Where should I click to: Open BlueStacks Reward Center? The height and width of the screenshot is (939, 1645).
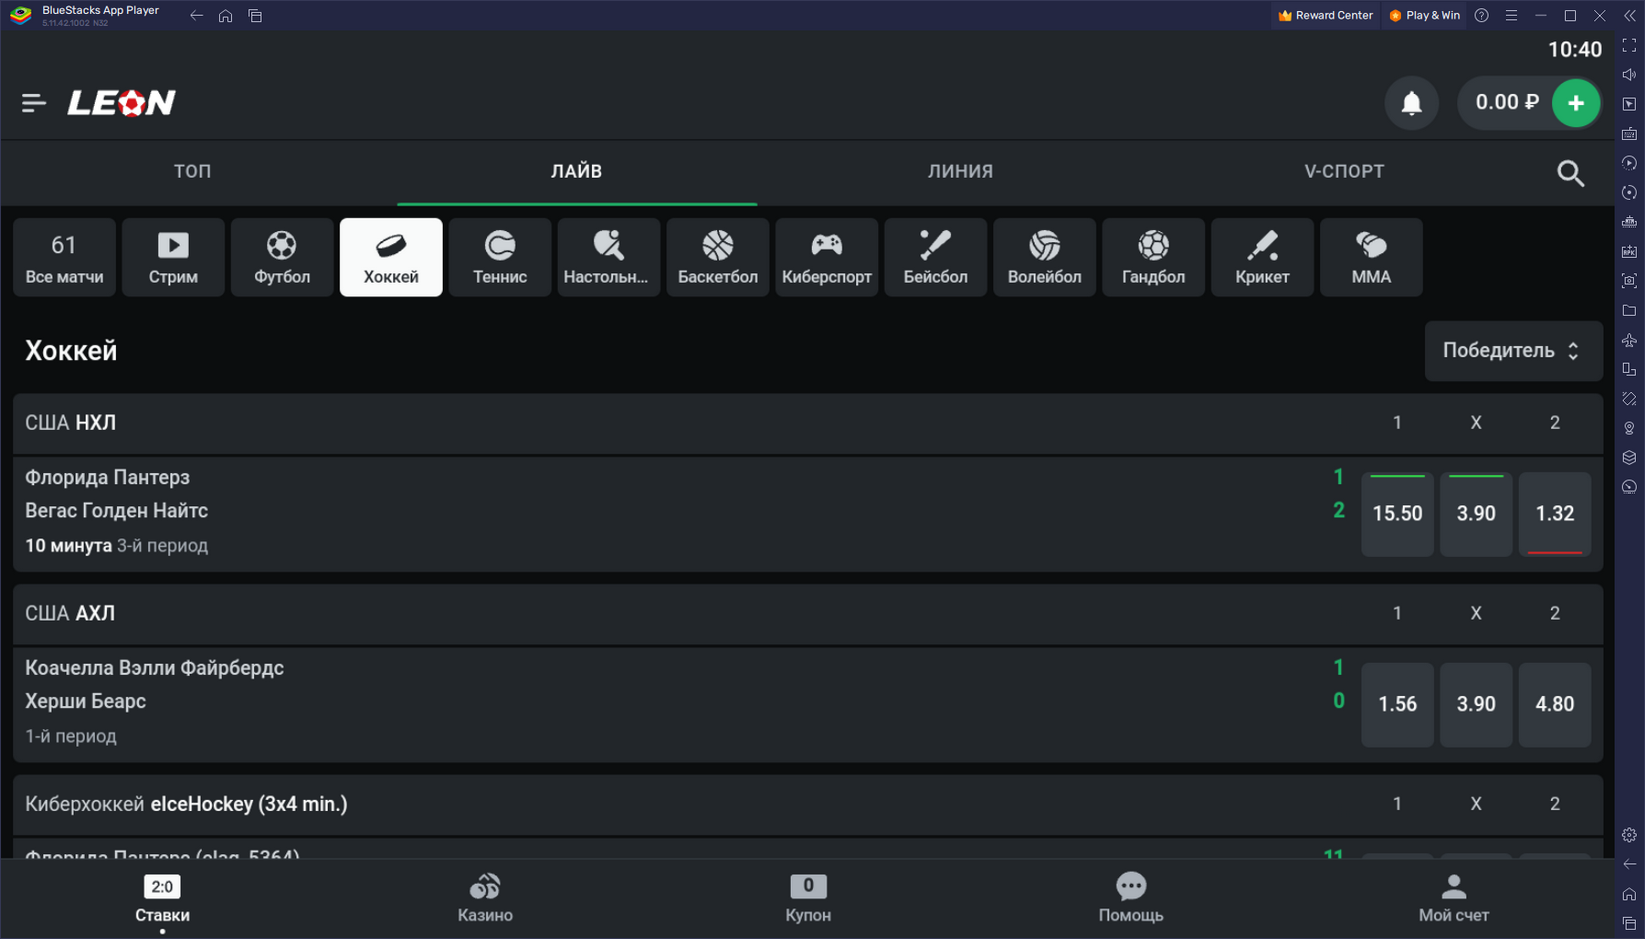coord(1326,15)
